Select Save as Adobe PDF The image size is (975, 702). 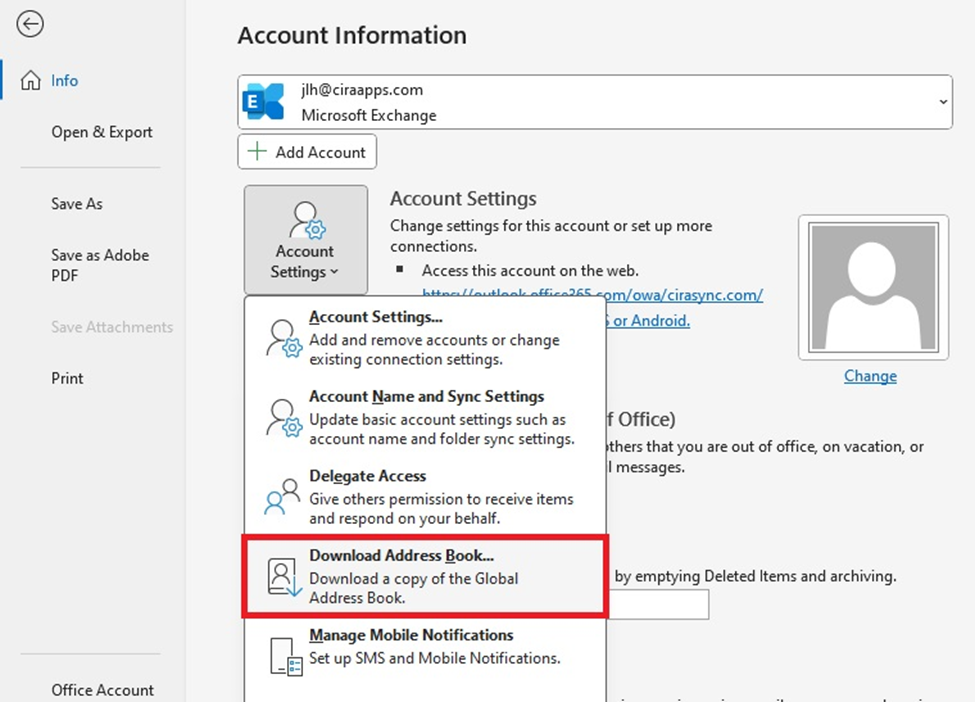click(100, 265)
